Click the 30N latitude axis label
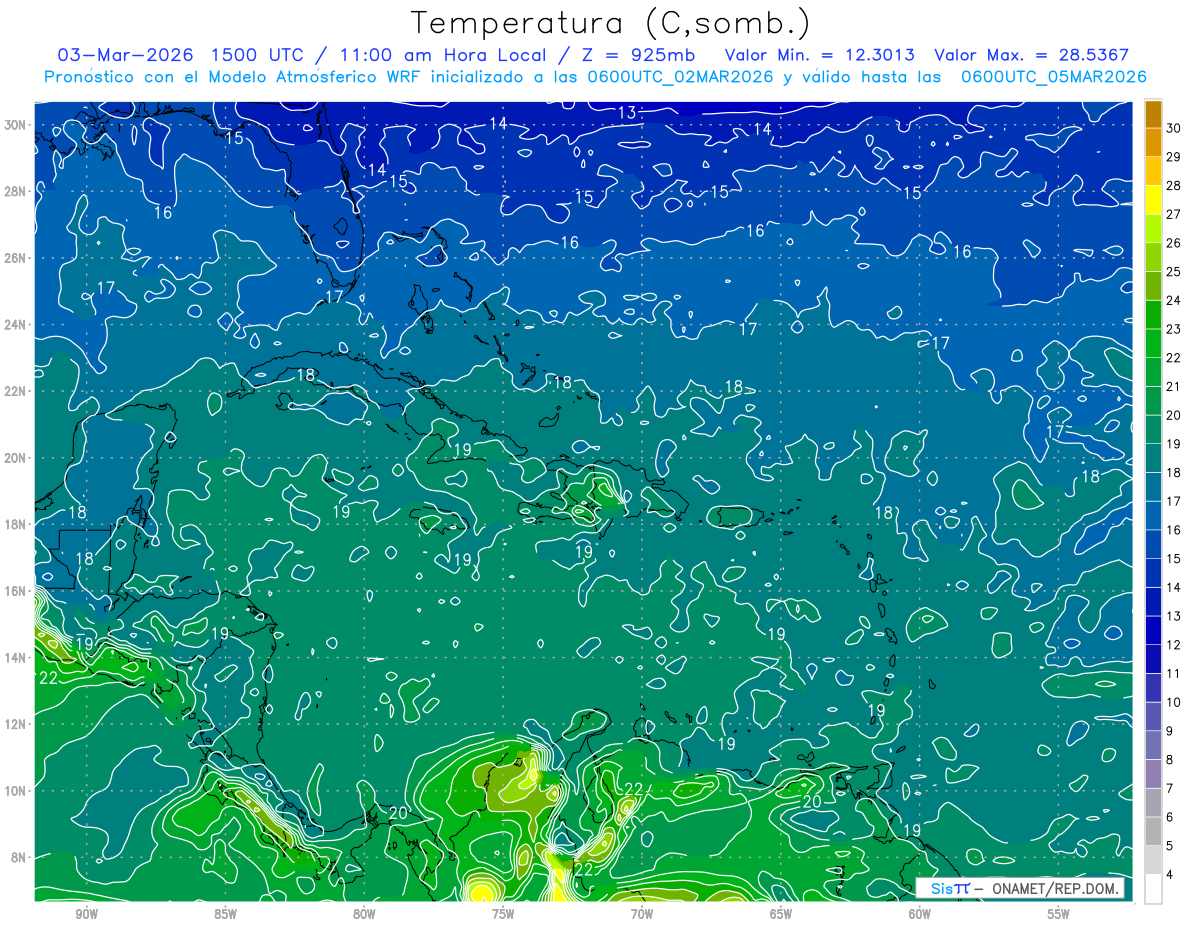This screenshot has height=927, width=1200. point(15,125)
